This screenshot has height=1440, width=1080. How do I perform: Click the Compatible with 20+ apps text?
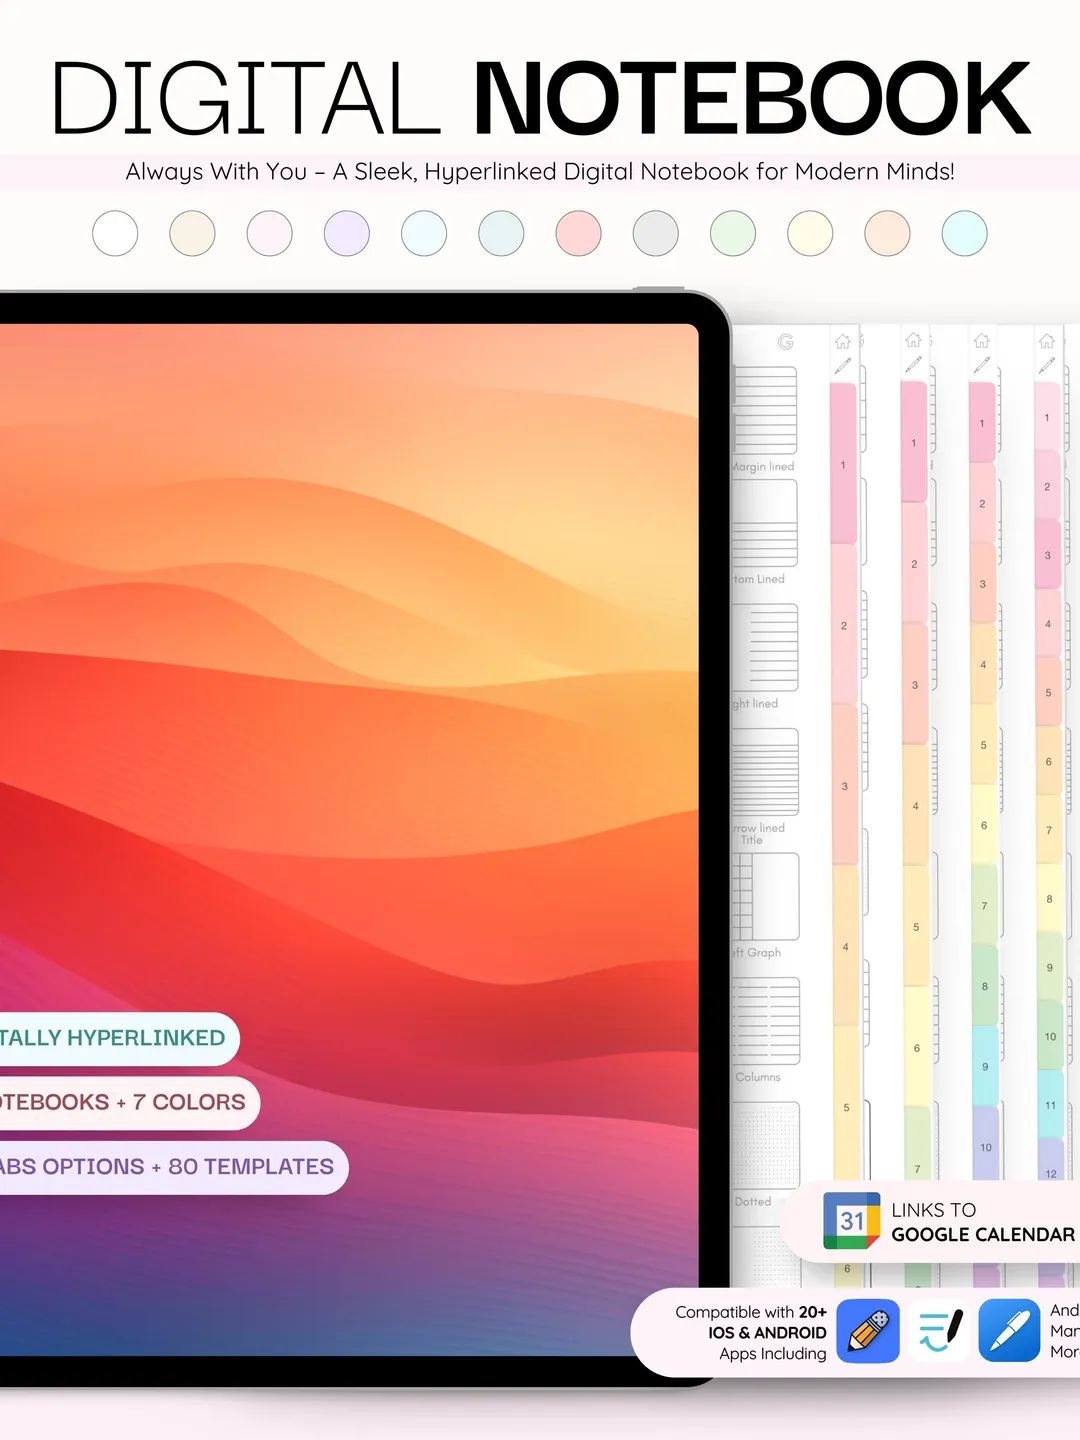coord(751,1332)
